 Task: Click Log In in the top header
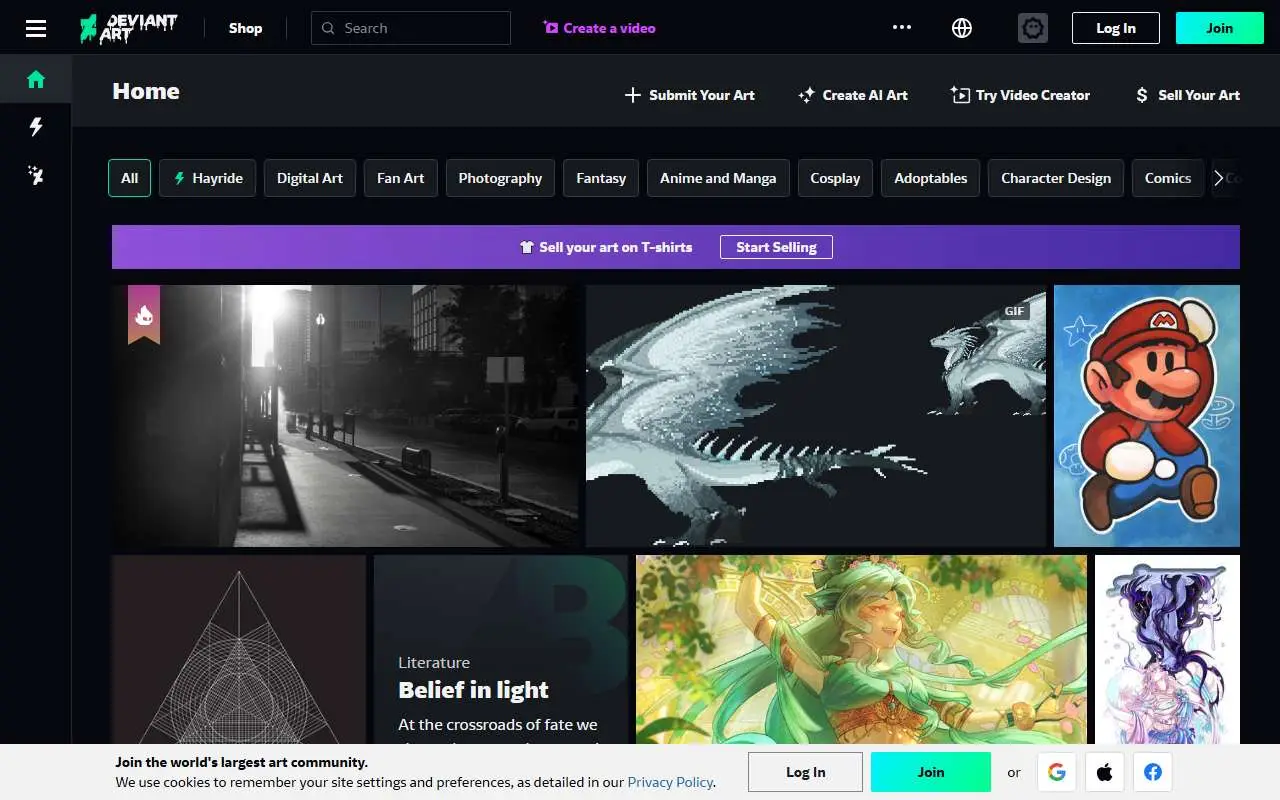pos(1116,28)
